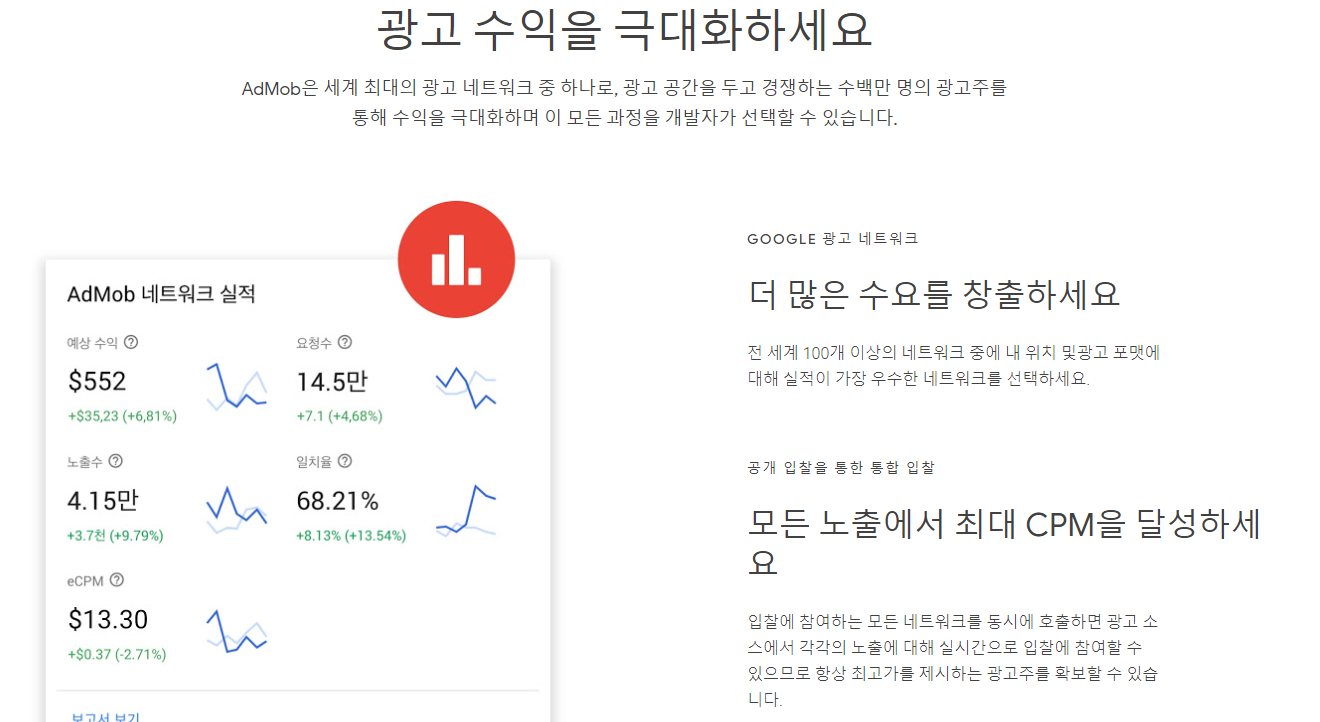The image size is (1320, 722).
Task: Click the +3.7천 (+9.79%) change text
Action: tap(116, 535)
